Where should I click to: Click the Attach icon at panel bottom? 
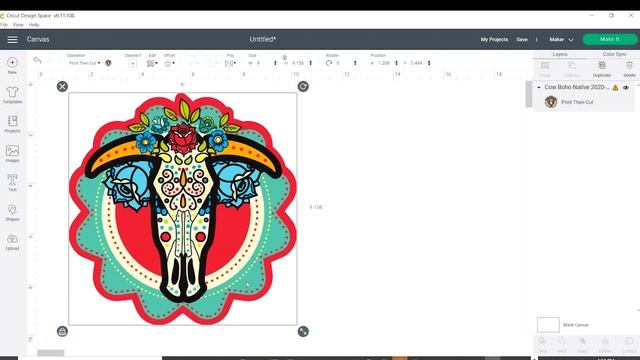(583, 341)
